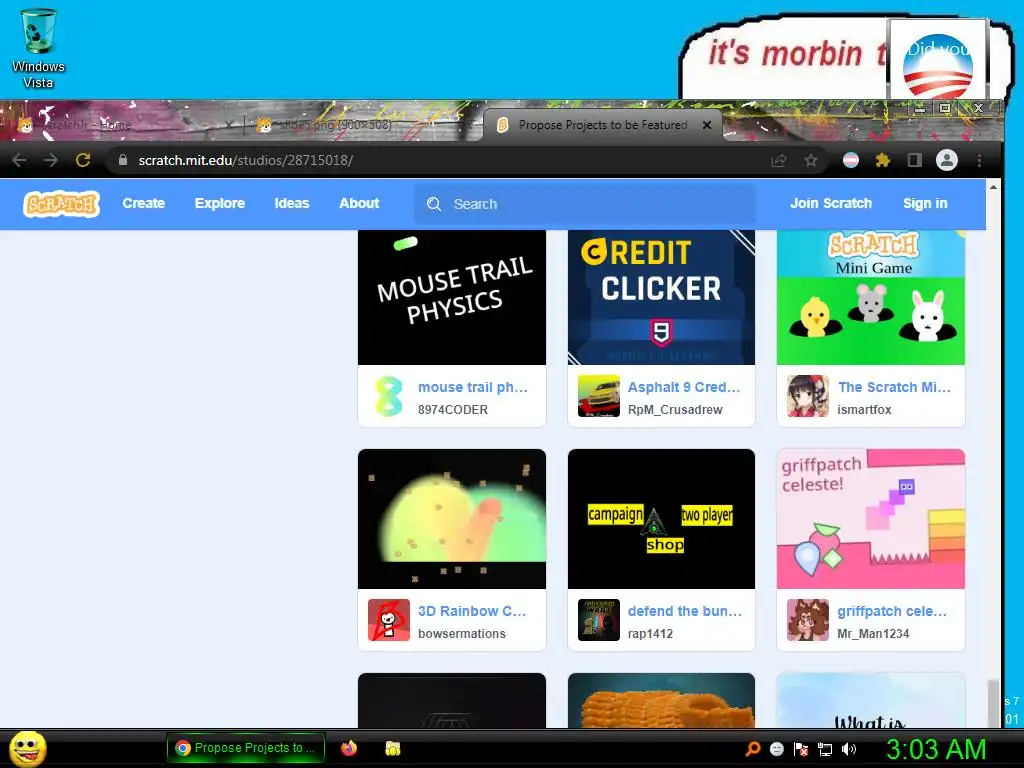Click username Mr_Man1234

pos(873,633)
